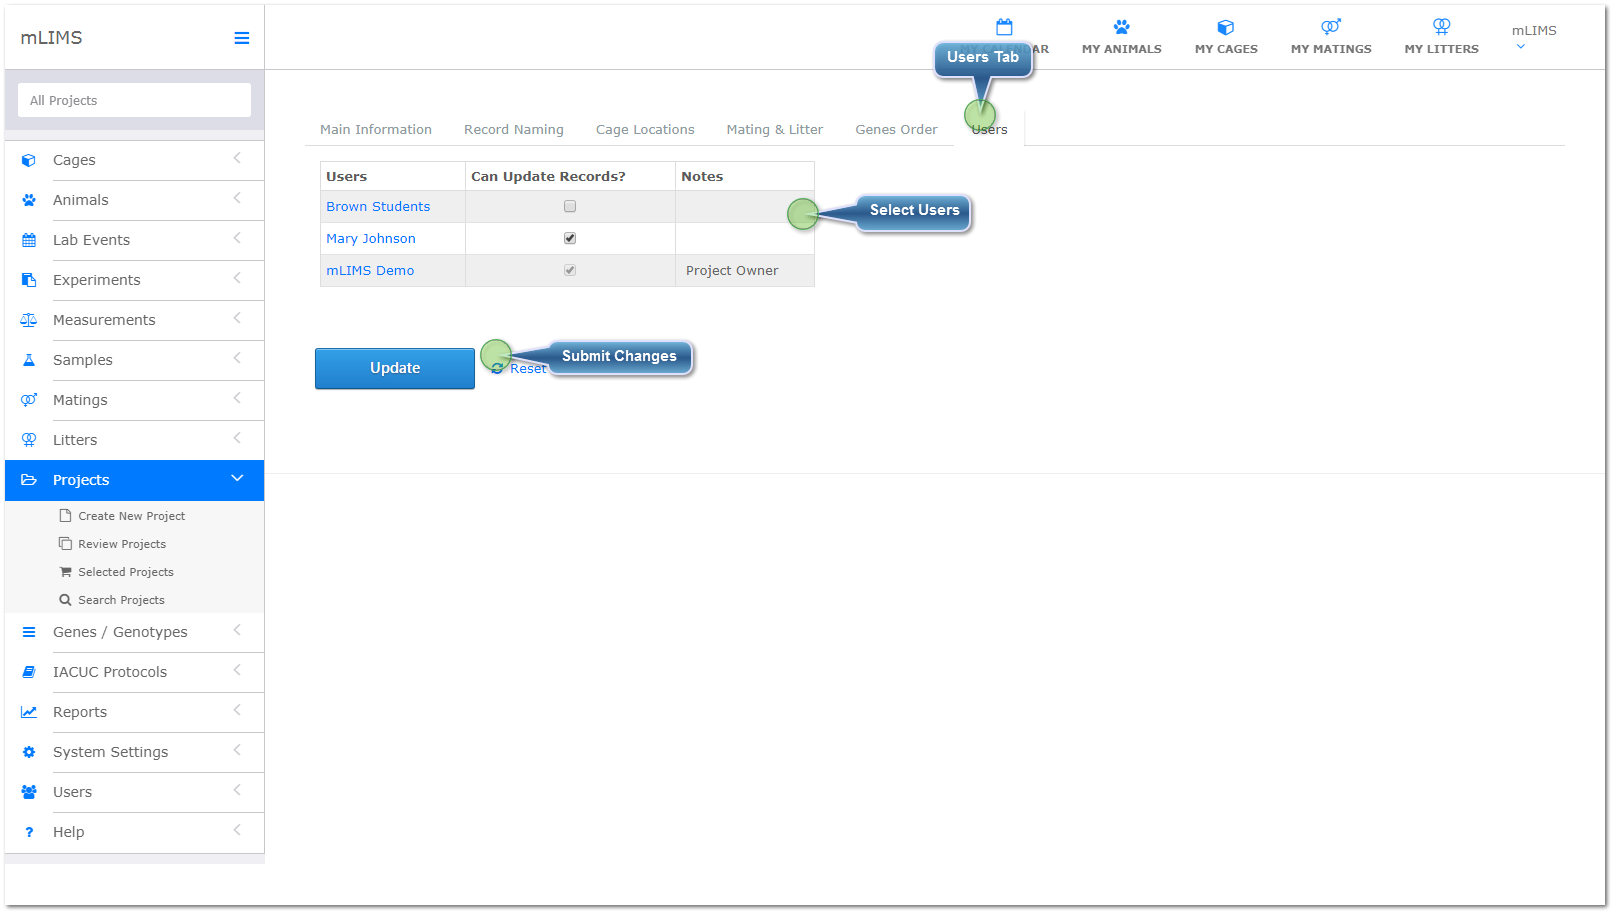Select the Users tab
Screen dimensions: 1614x914
tap(989, 130)
